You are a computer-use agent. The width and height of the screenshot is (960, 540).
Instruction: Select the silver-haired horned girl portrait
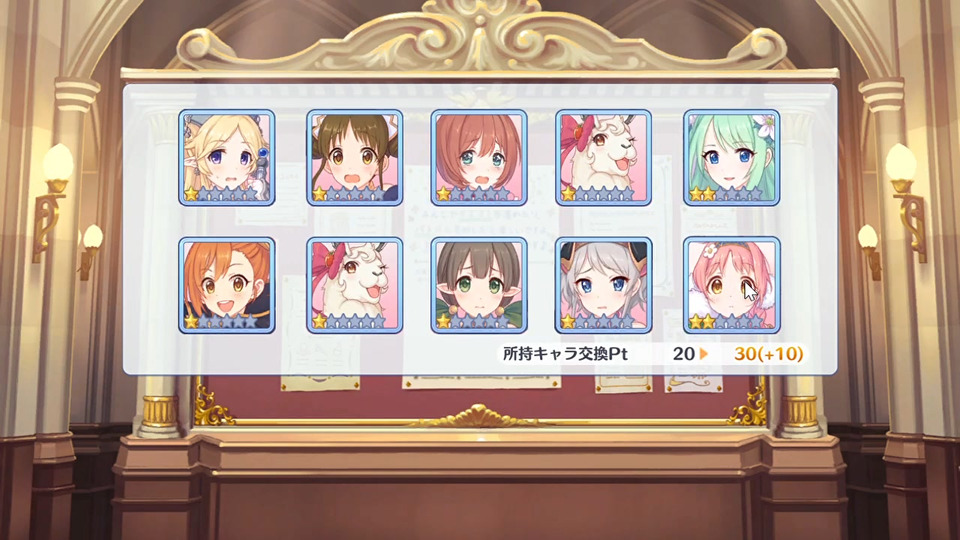click(x=604, y=285)
